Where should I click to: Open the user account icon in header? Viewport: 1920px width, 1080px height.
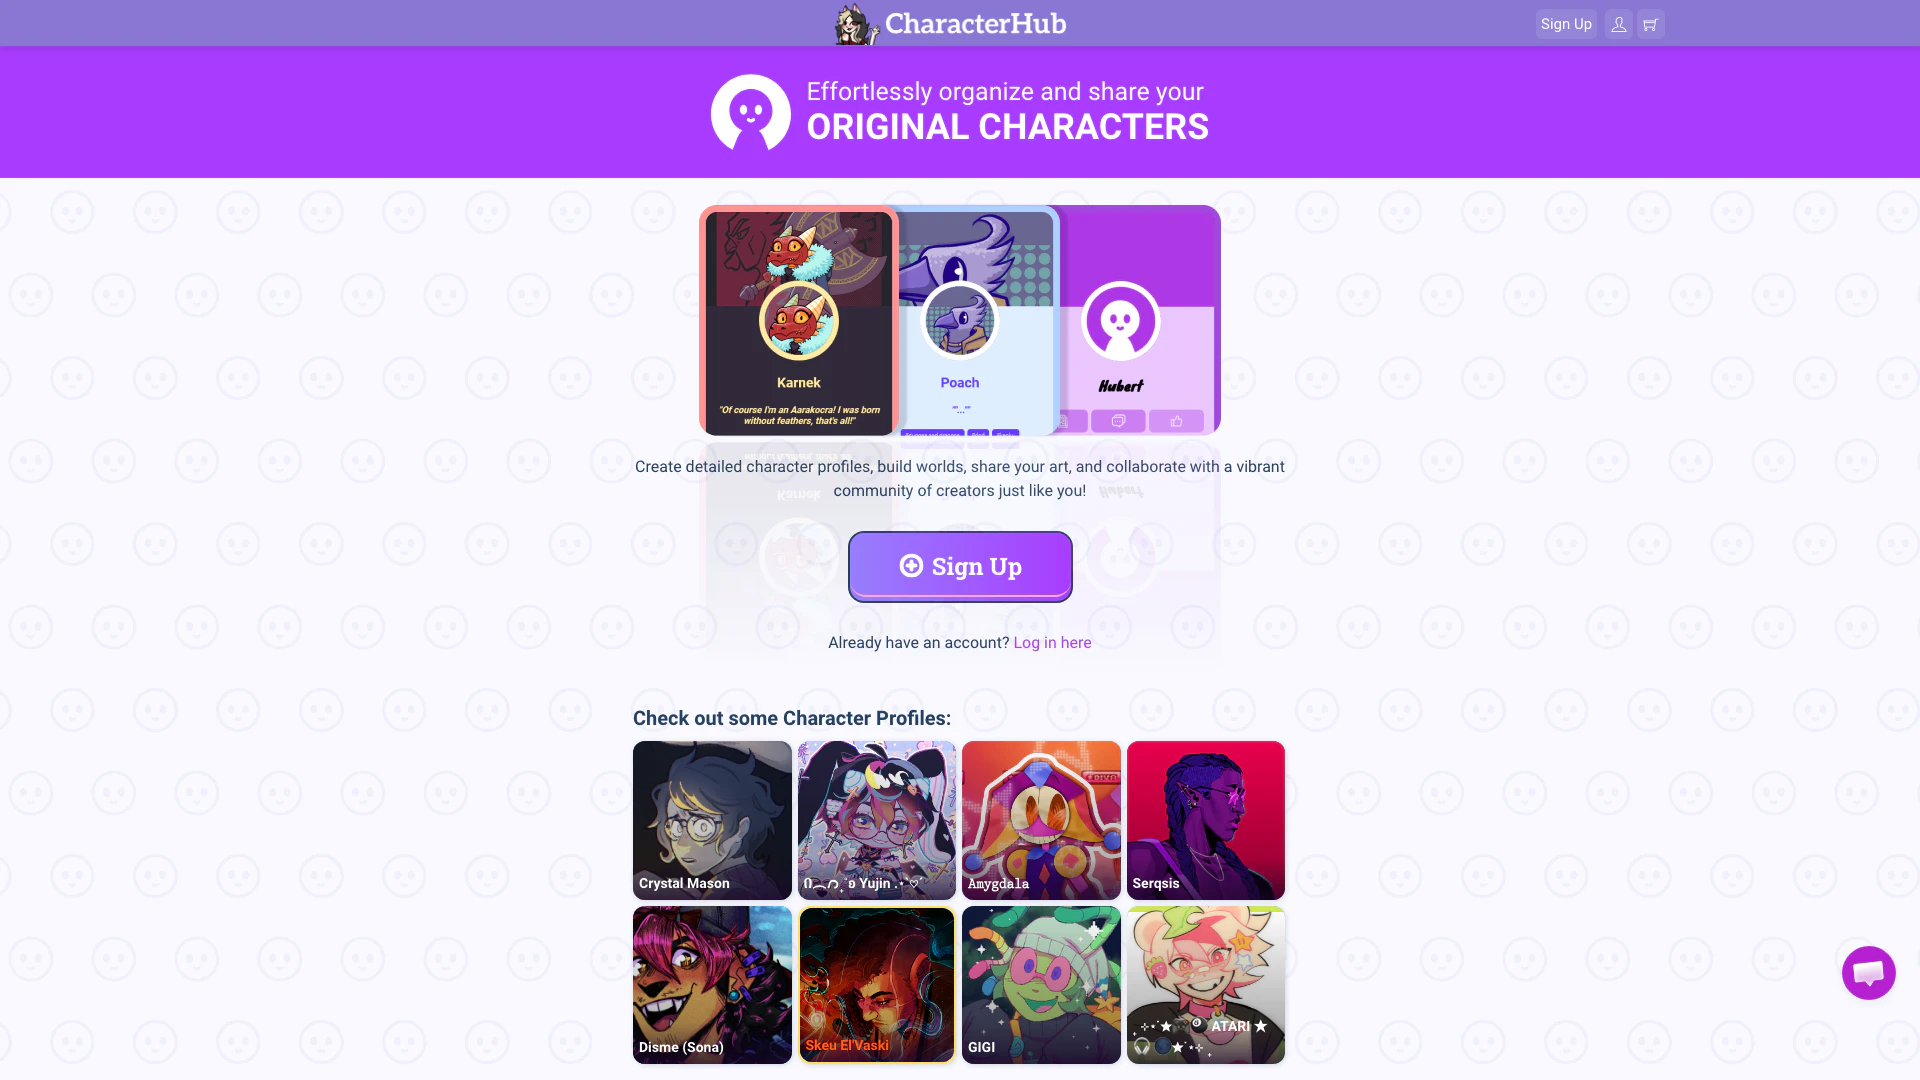tap(1618, 24)
